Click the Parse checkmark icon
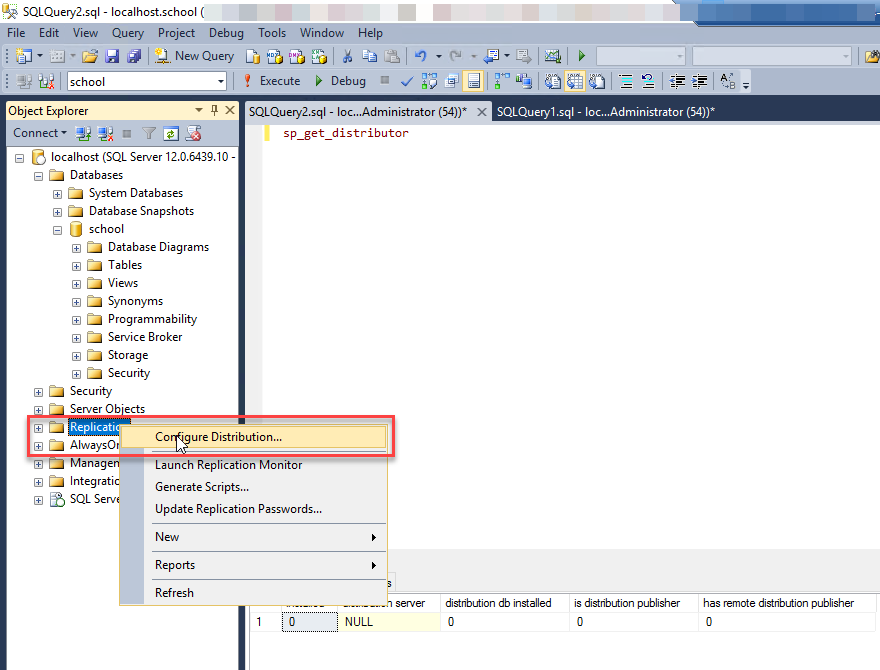 coord(407,81)
